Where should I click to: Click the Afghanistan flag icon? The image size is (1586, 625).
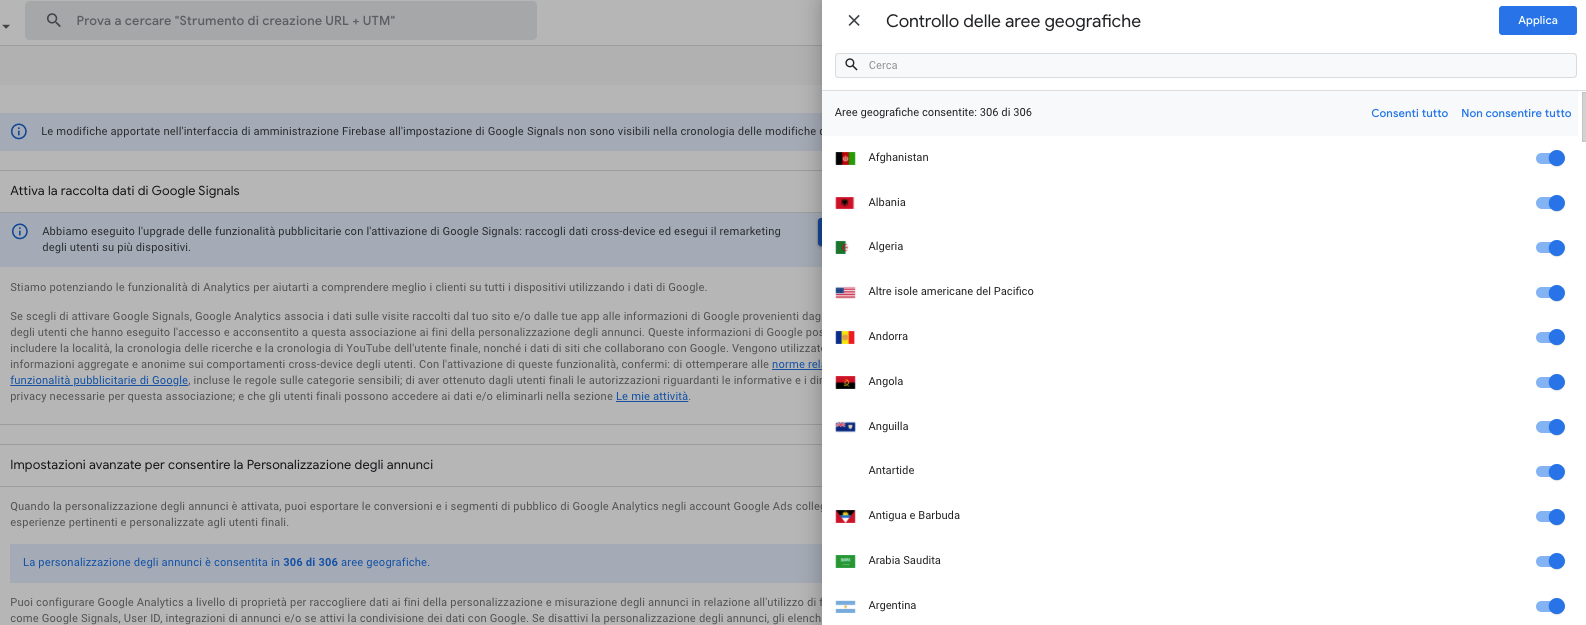click(845, 158)
